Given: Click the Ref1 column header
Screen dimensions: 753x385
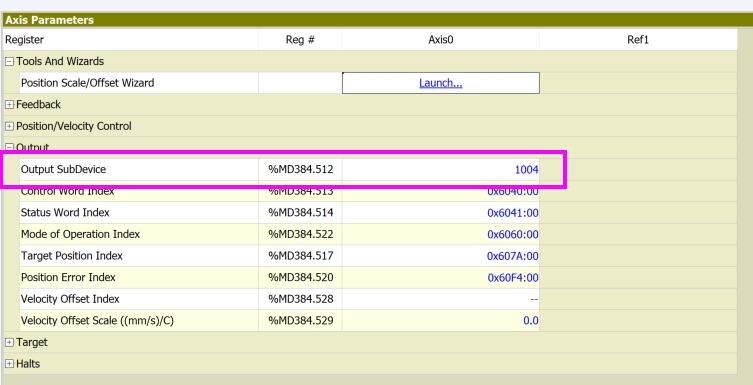Looking at the screenshot, I should tap(638, 40).
